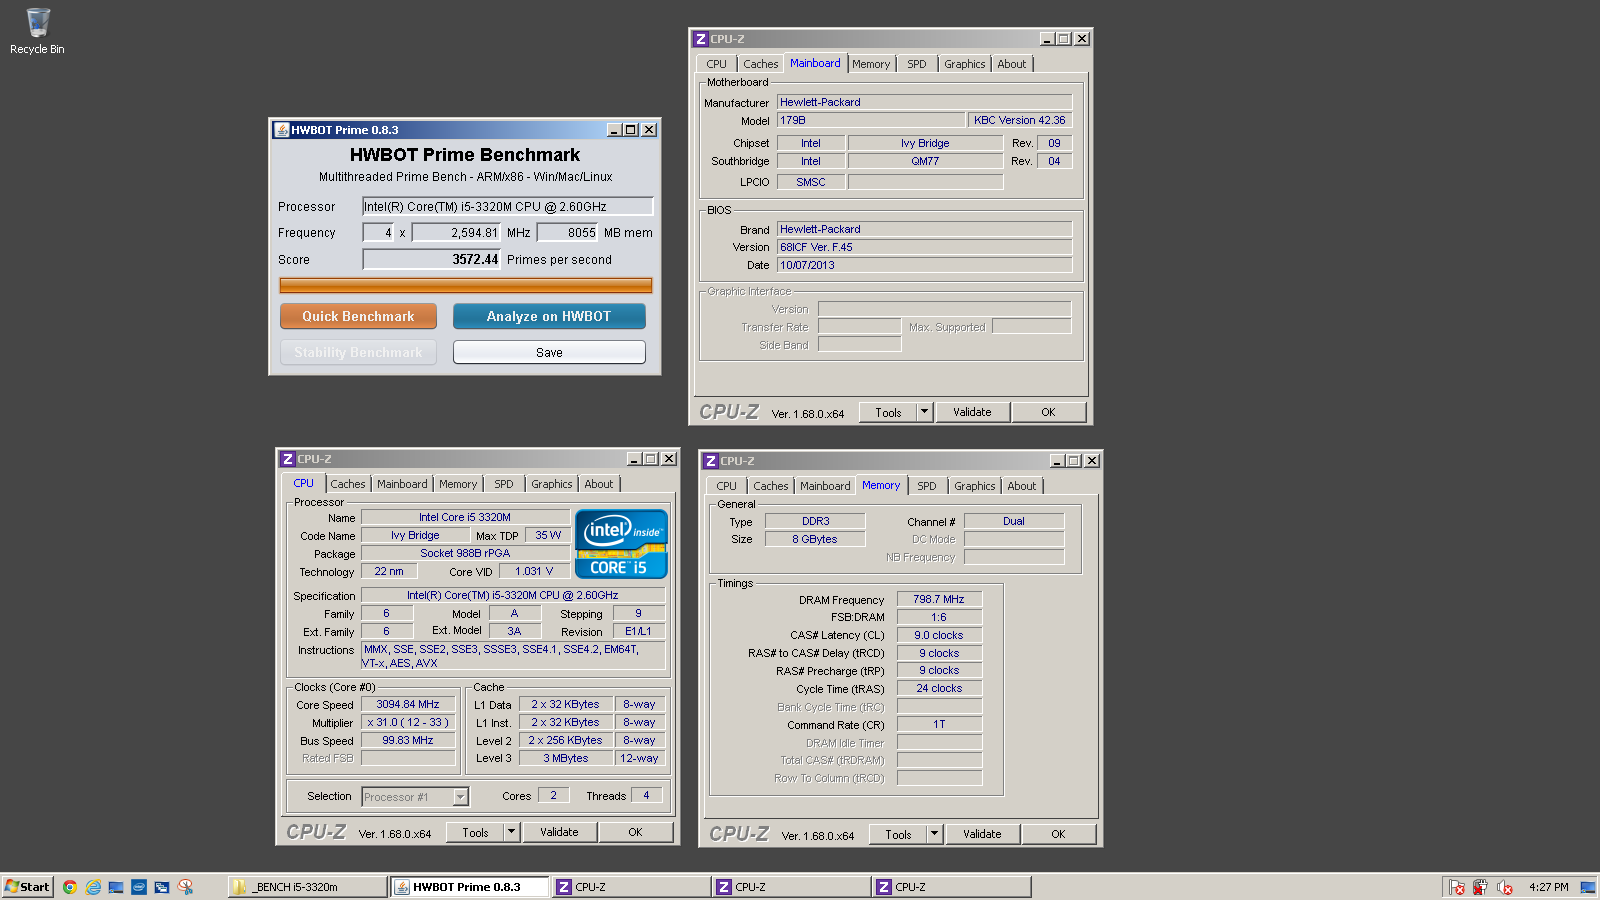
Task: Switch to CPU tab in Mainboard CPU-Z window
Action: [x=717, y=64]
